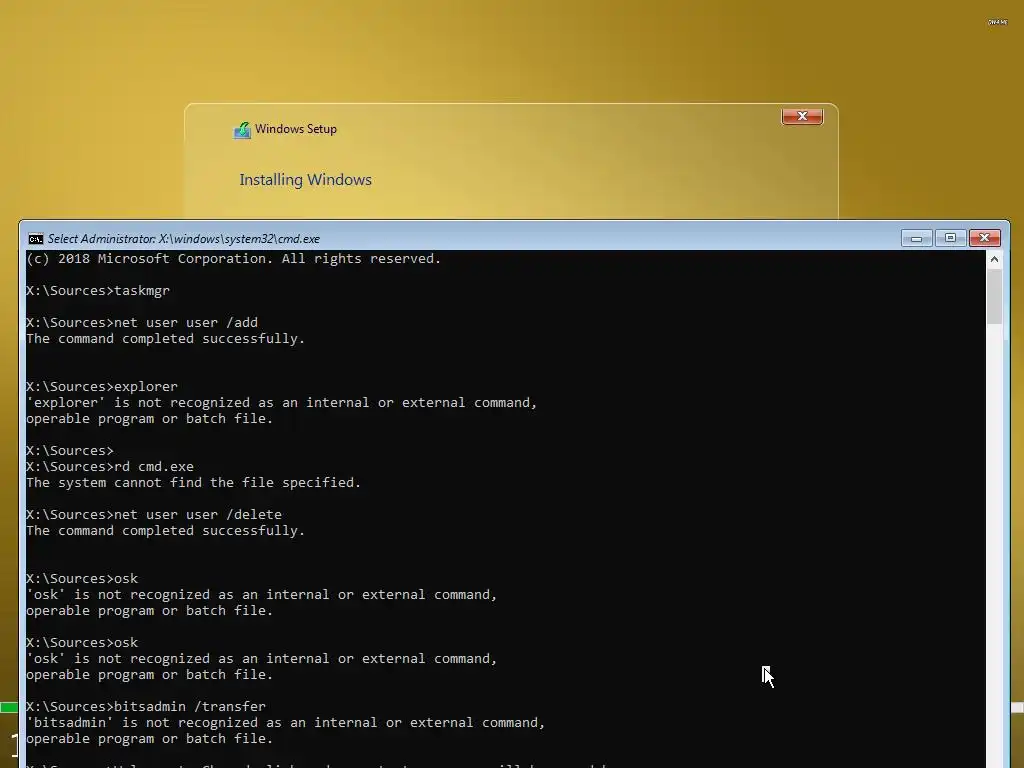Click the line 'X:\Sources>explorer'

click(x=102, y=387)
